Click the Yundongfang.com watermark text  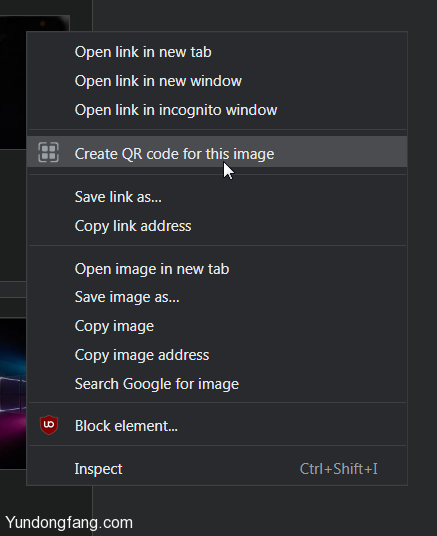point(69,523)
